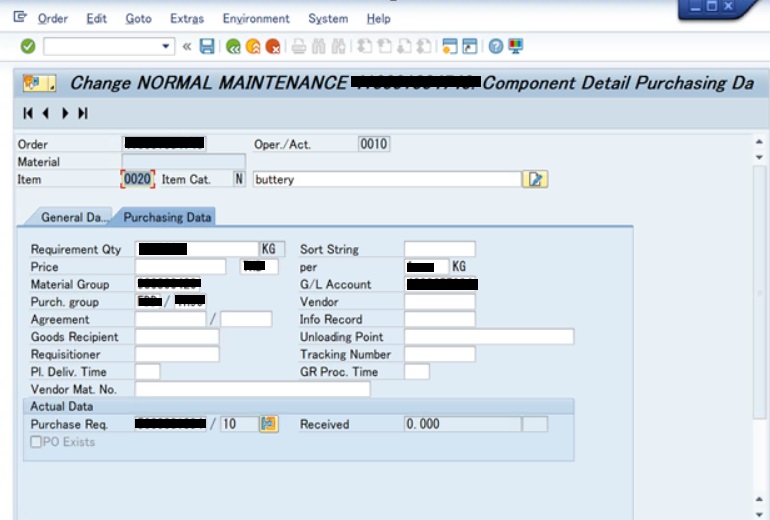Click the Save disk icon
The image size is (770, 520).
pos(207,46)
